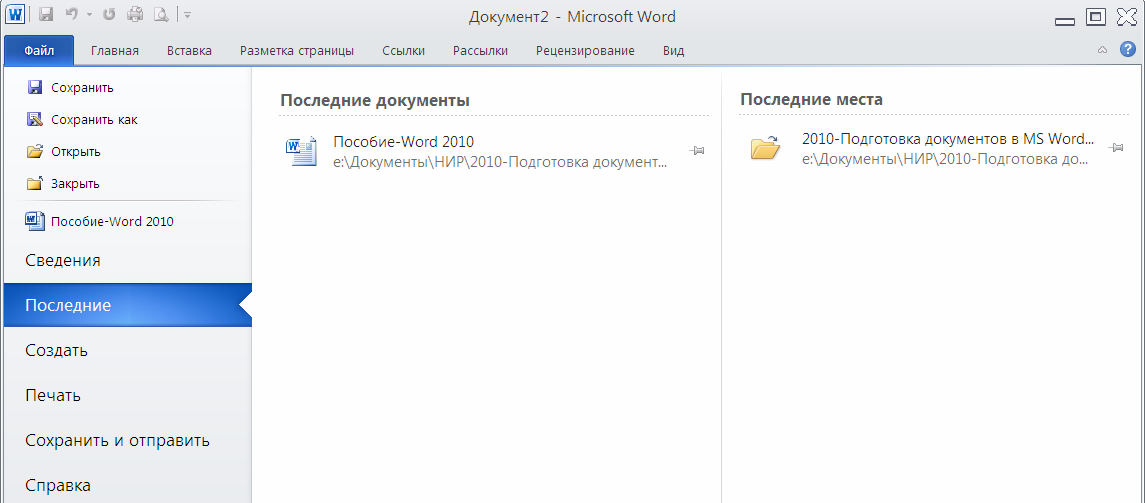Image resolution: width=1145 pixels, height=503 pixels.
Task: Click the Последние документы heading
Action: (375, 101)
